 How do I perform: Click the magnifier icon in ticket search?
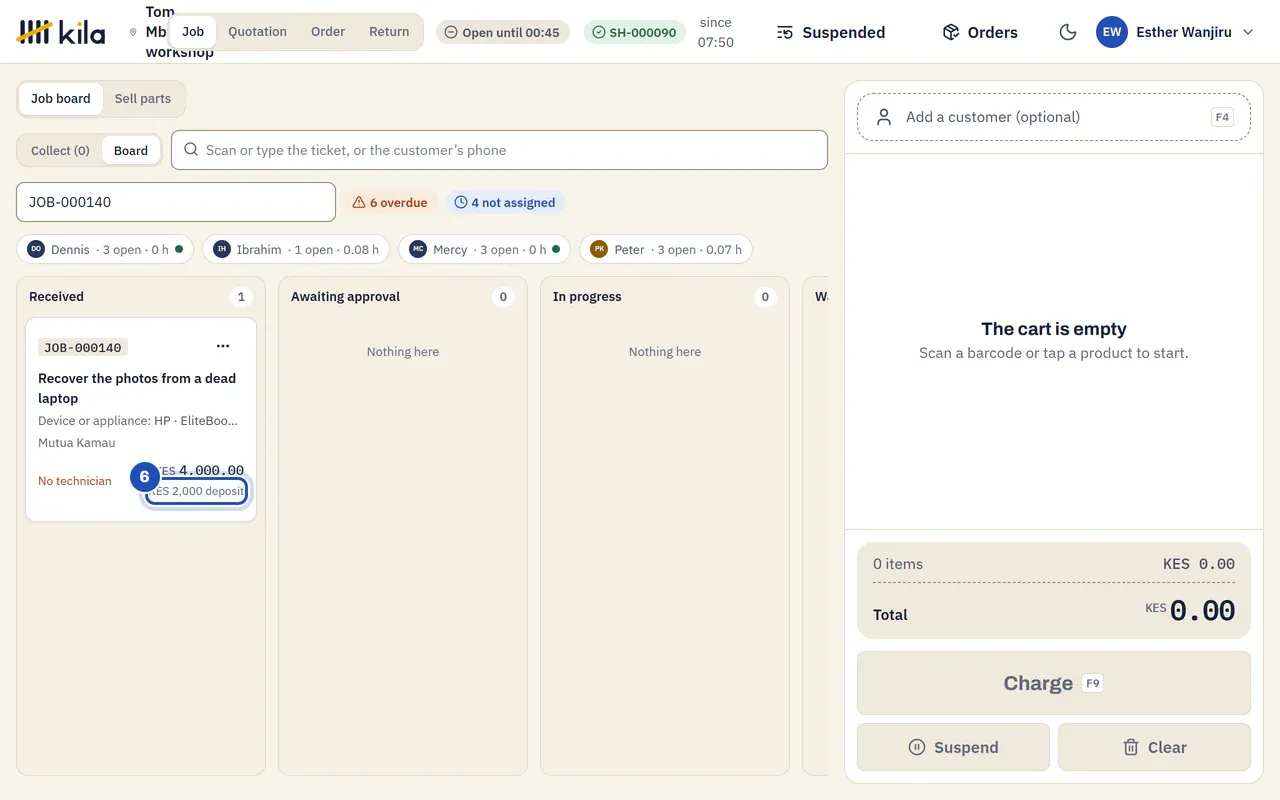(x=191, y=150)
